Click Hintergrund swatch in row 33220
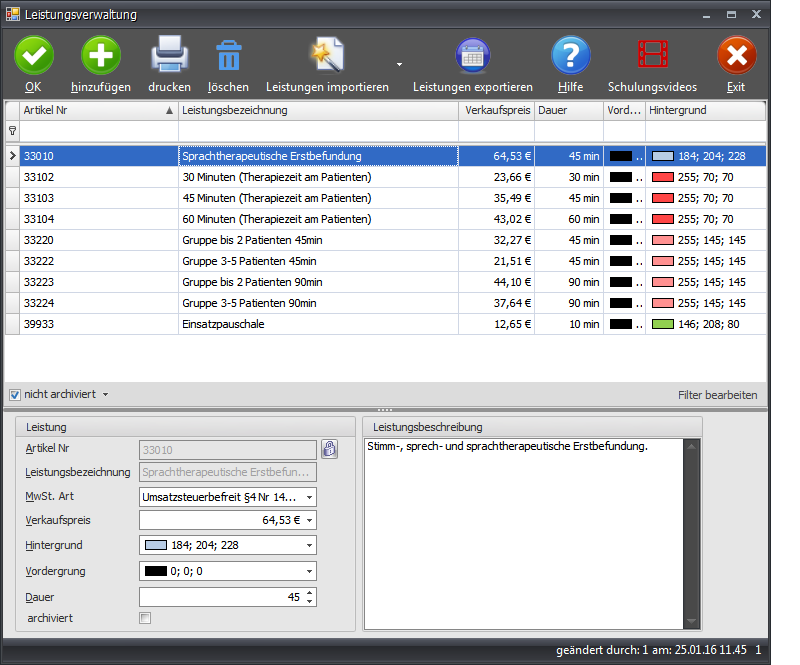Viewport: 800px width, 665px height. click(663, 240)
